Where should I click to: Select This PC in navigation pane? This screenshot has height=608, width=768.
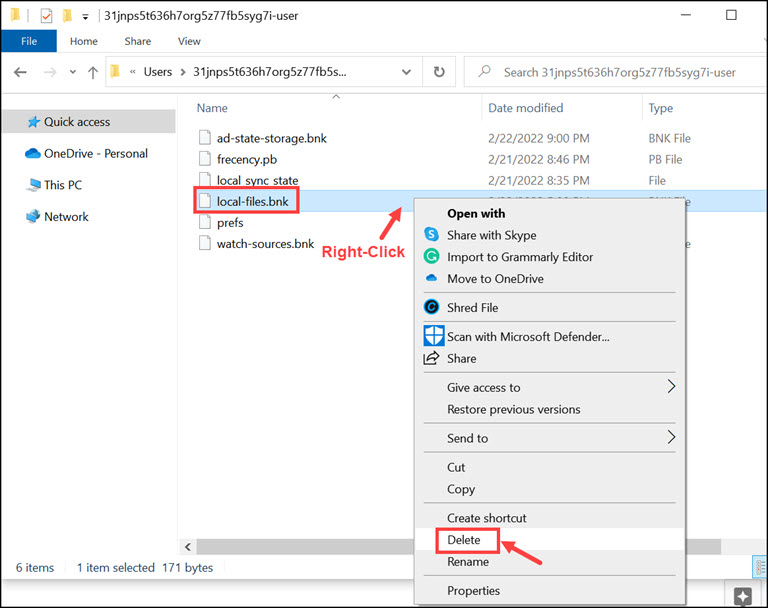pos(62,185)
